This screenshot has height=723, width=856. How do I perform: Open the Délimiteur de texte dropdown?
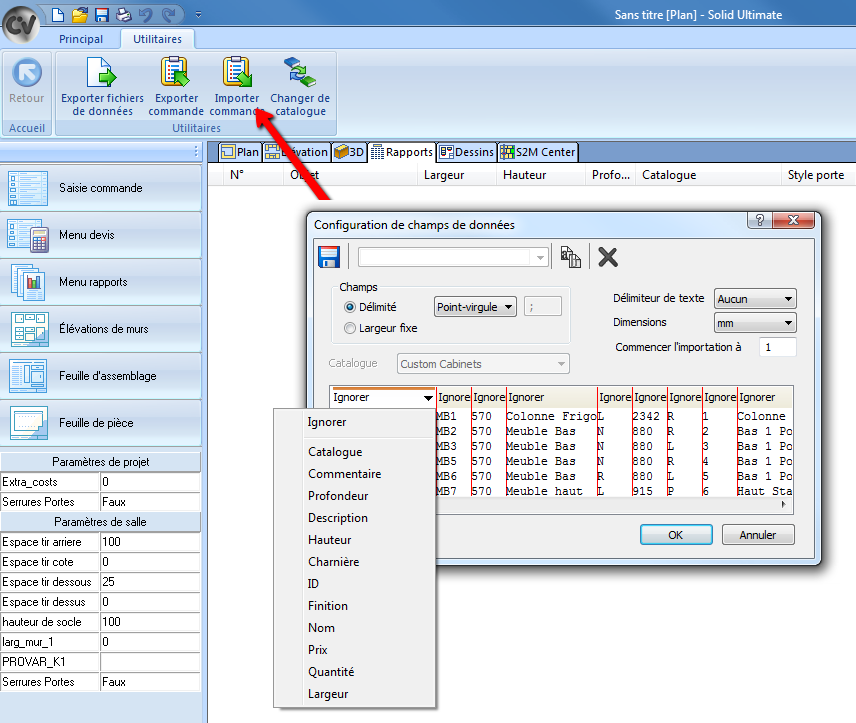pos(755,299)
